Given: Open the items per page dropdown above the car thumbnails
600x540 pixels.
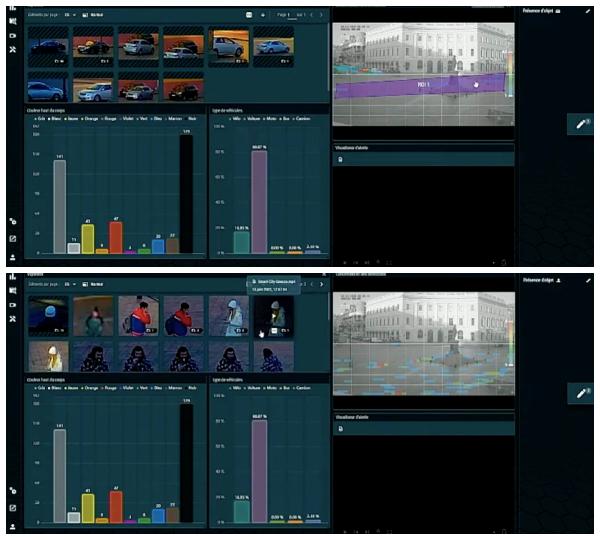Looking at the screenshot, I should click(x=70, y=16).
